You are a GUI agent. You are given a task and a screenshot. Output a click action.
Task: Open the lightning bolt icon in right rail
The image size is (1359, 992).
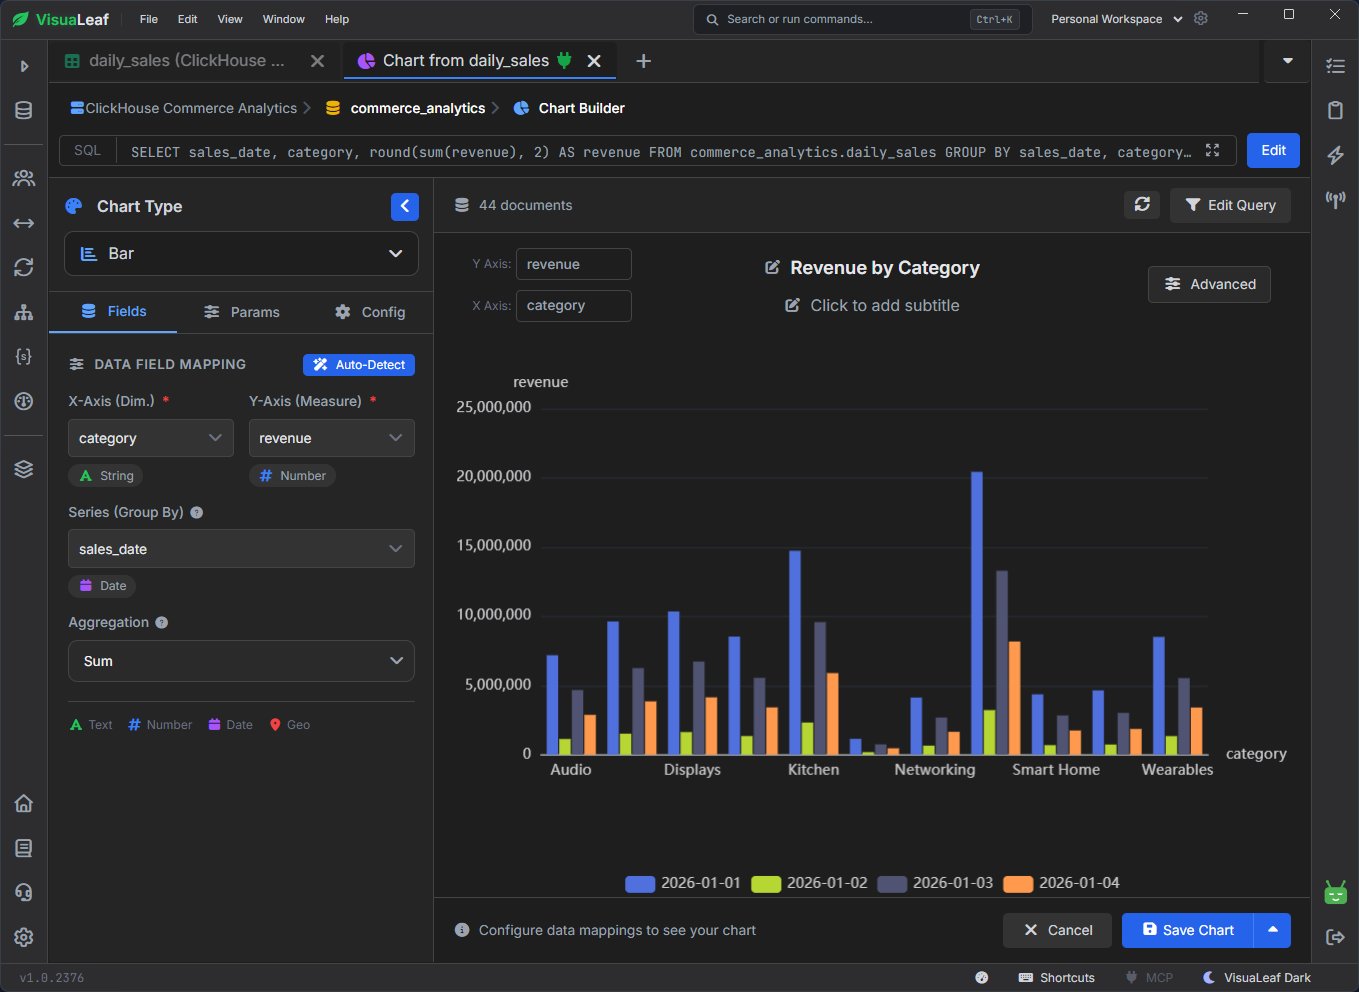tap(1335, 155)
